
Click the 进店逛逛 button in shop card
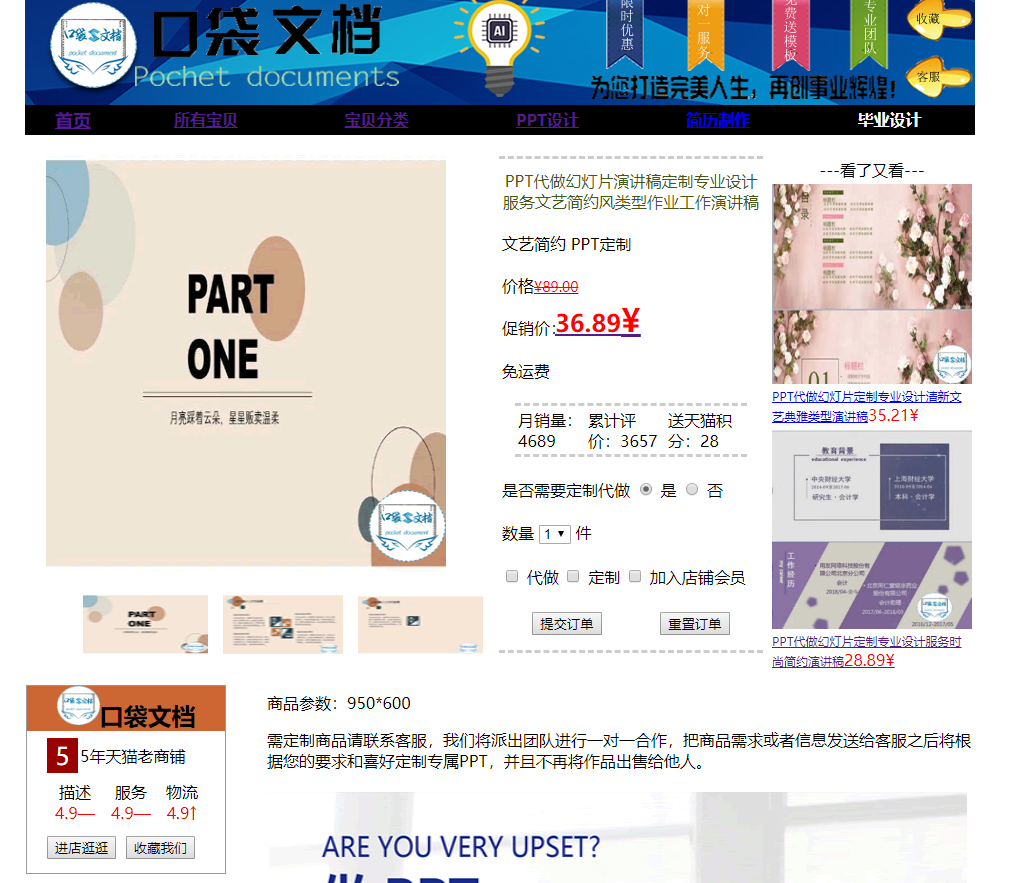(x=81, y=848)
